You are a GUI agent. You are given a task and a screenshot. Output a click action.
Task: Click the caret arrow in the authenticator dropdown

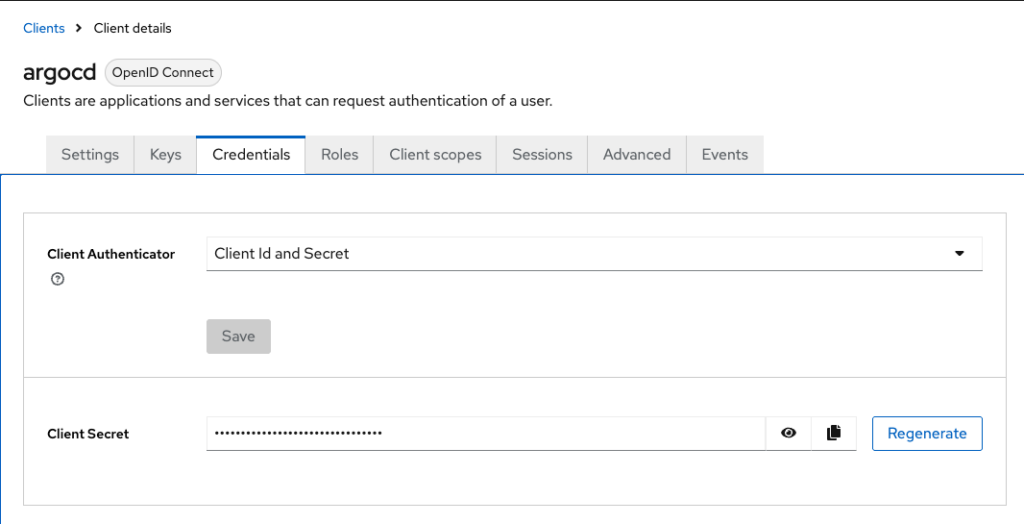959,254
